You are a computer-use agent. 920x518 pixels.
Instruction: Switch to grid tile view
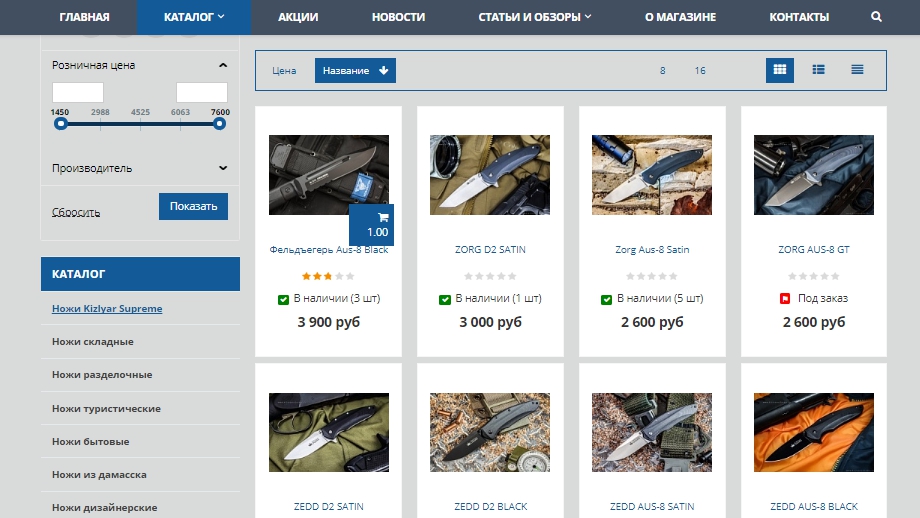[x=780, y=70]
